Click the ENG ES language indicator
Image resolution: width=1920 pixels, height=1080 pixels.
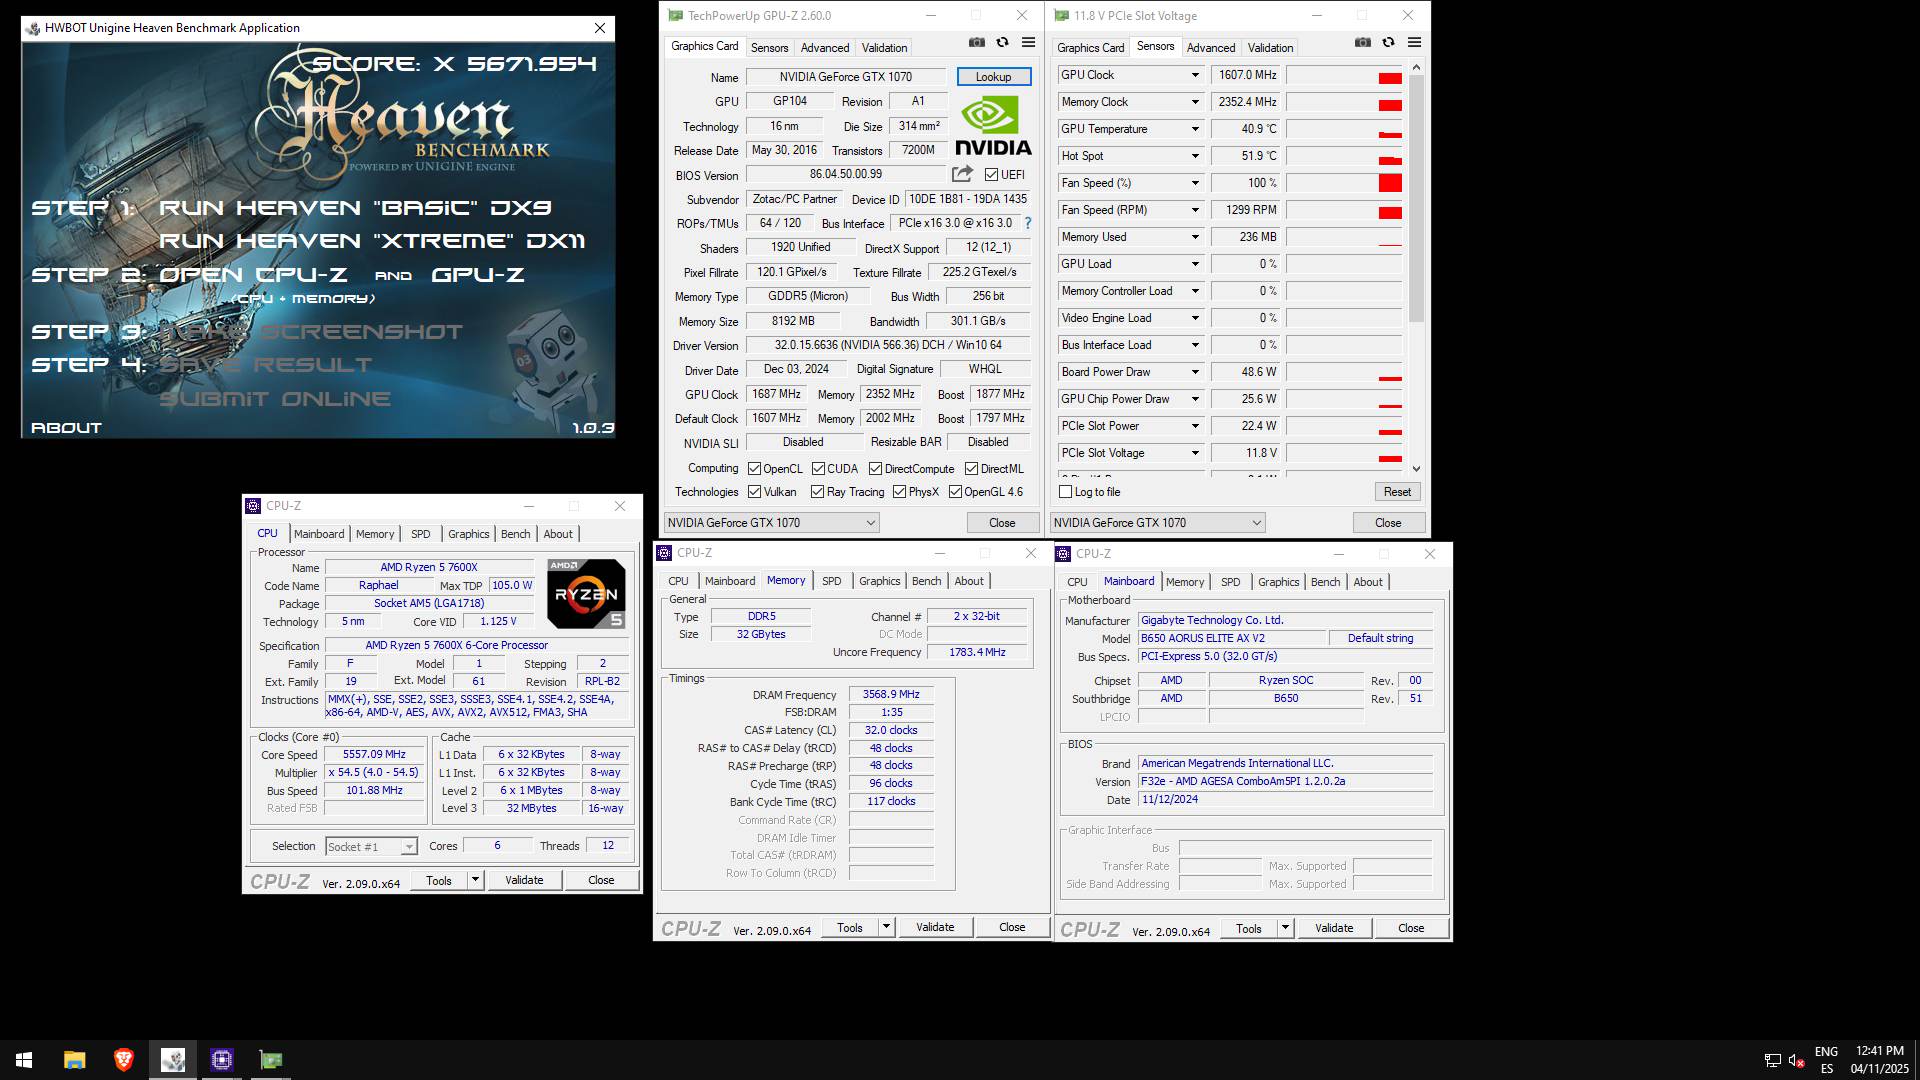(x=1826, y=1060)
